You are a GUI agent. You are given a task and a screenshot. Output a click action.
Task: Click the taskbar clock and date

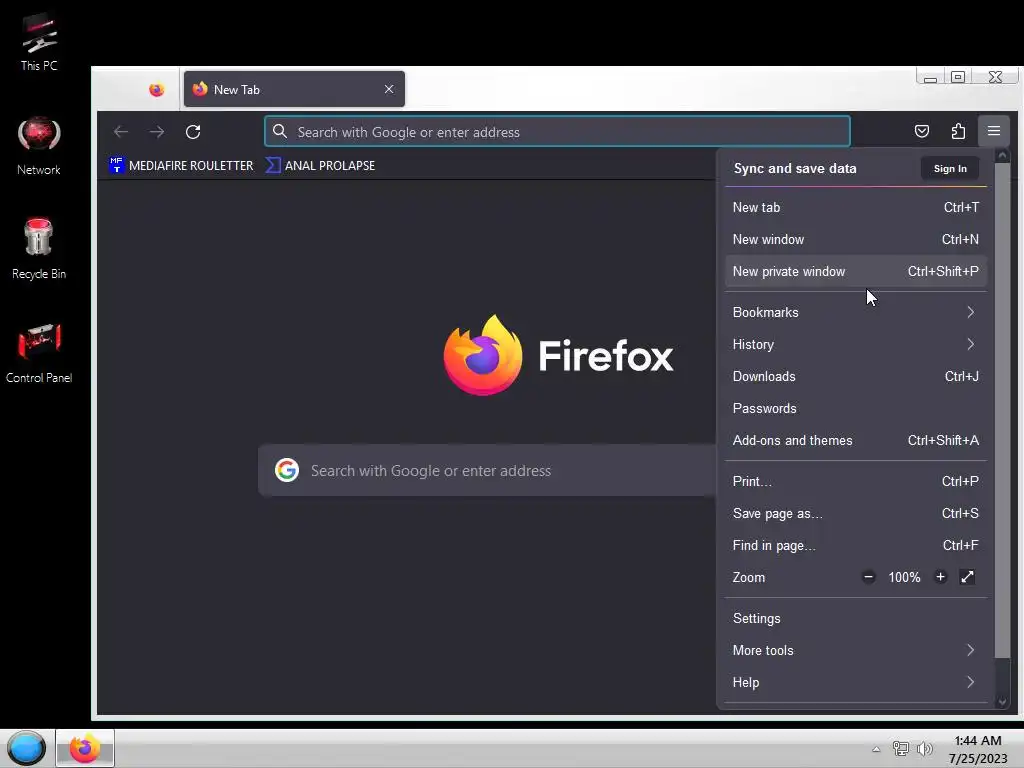[x=978, y=749]
